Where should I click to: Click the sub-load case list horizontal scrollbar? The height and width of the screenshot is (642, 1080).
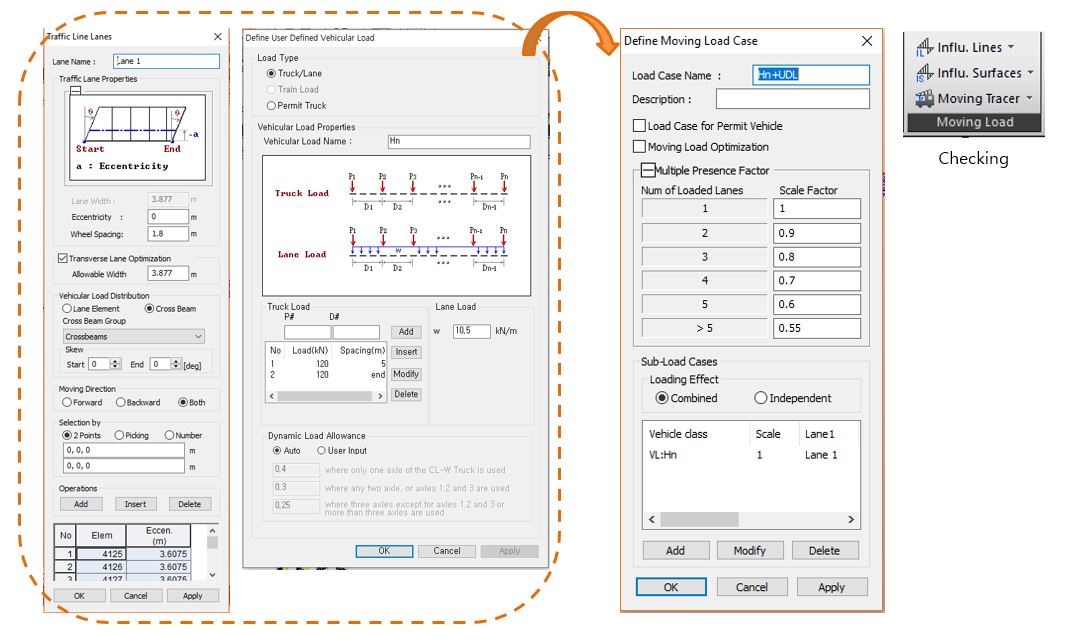[x=751, y=519]
